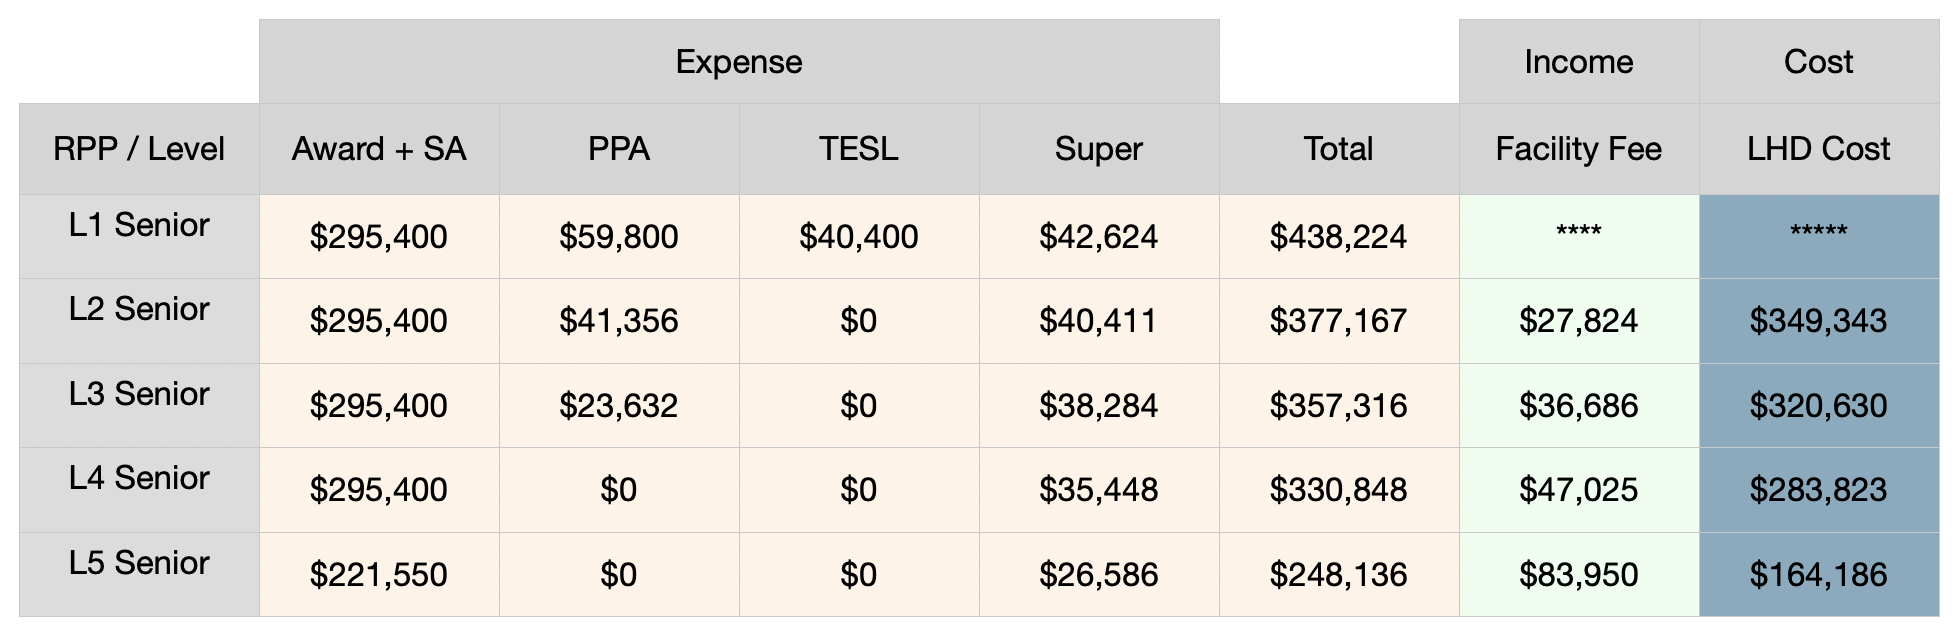This screenshot has height=638, width=1953.
Task: Select the Award + SA column header
Action: [x=379, y=149]
